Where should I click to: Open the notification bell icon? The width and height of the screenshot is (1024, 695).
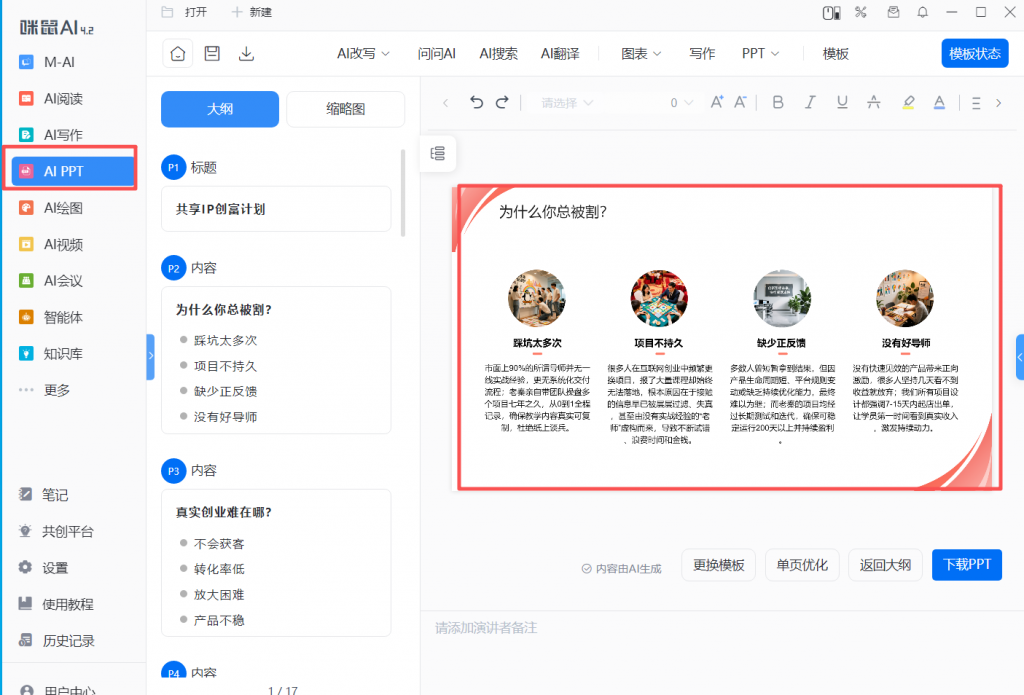(x=922, y=12)
